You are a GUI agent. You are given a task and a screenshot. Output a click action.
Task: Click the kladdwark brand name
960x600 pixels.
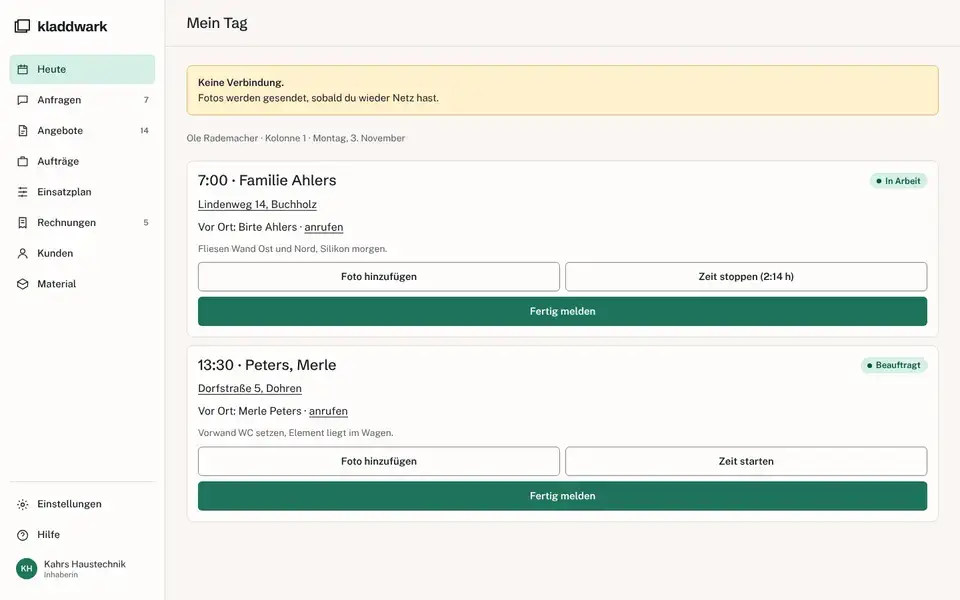point(72,26)
